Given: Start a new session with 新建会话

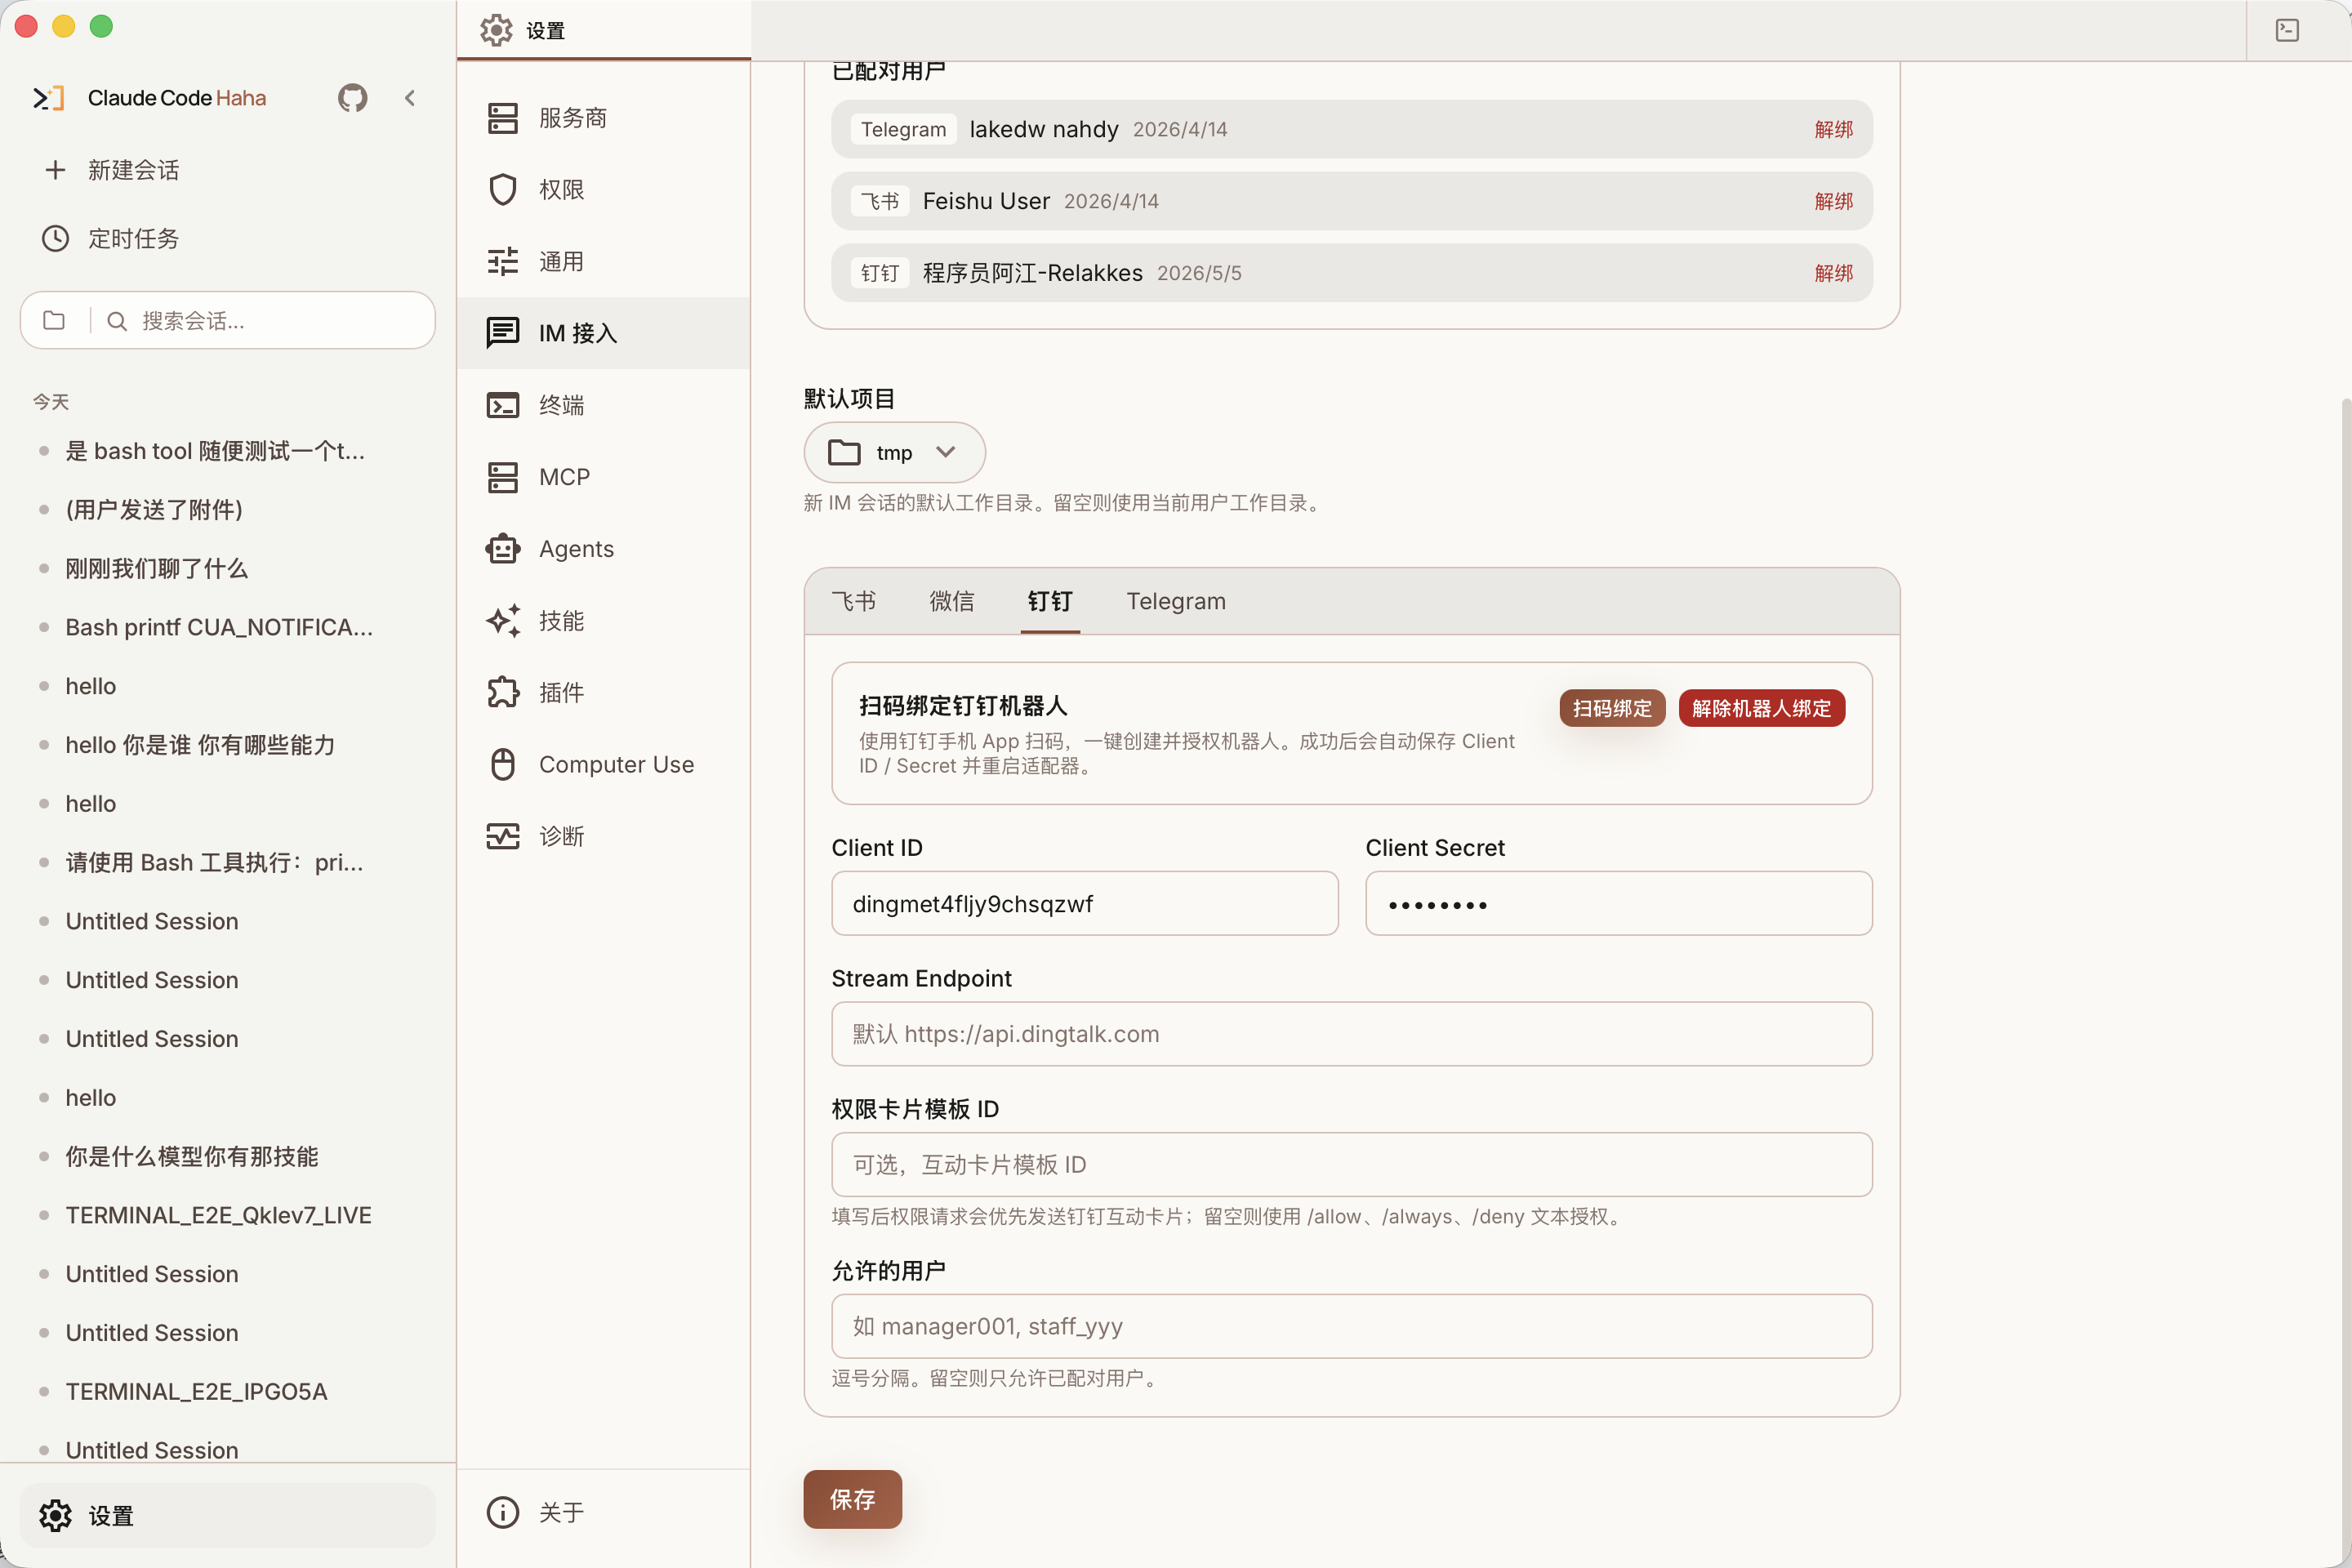Looking at the screenshot, I should (x=228, y=170).
